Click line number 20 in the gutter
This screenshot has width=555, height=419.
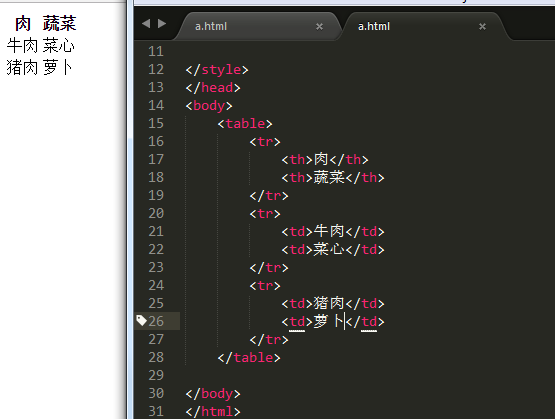156,213
